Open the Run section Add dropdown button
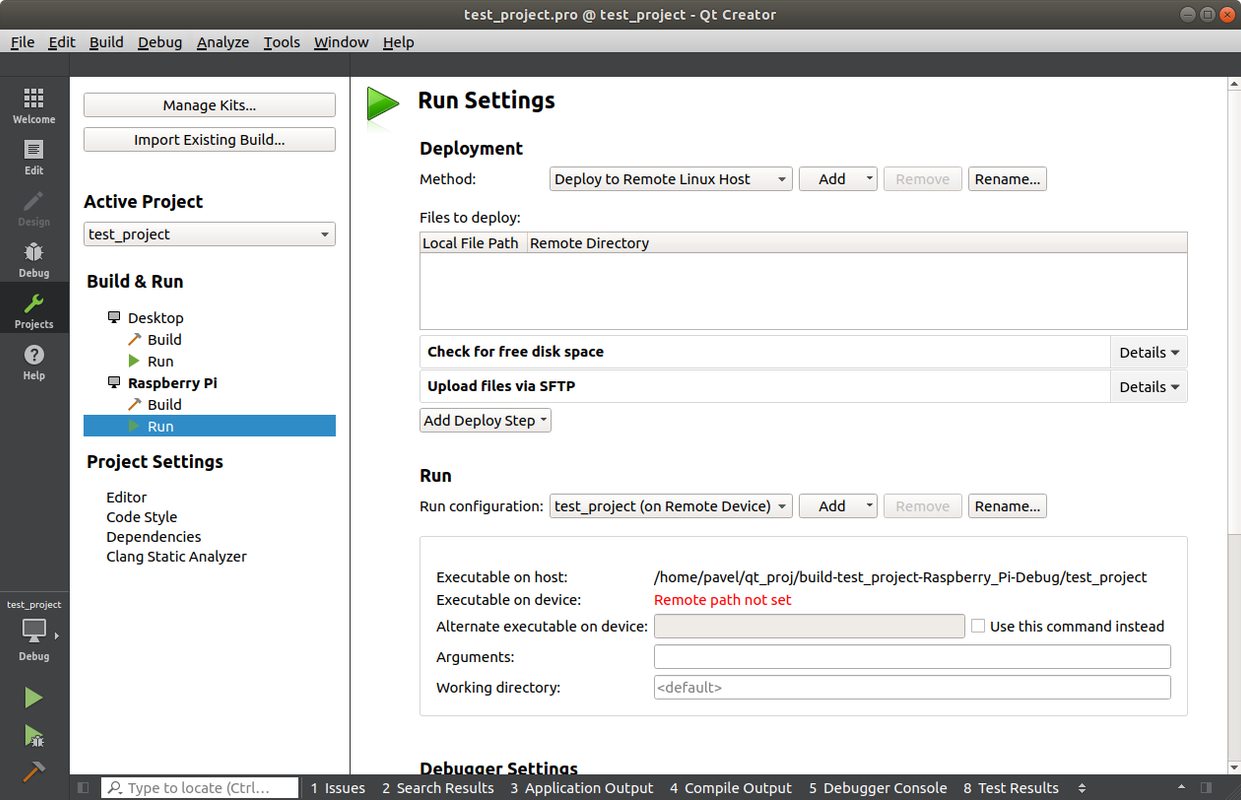The image size is (1241, 800). pos(838,506)
